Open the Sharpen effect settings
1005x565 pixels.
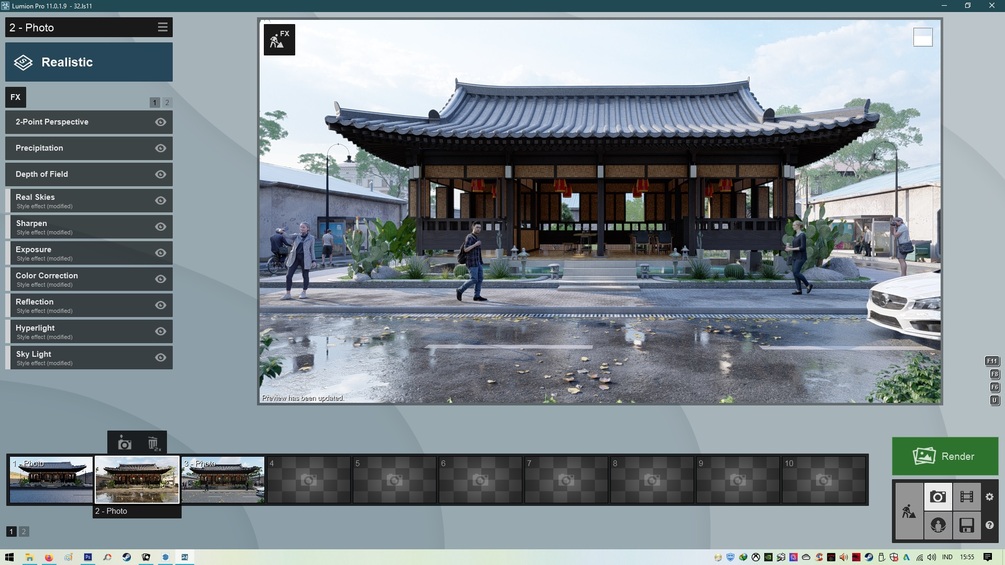point(89,227)
